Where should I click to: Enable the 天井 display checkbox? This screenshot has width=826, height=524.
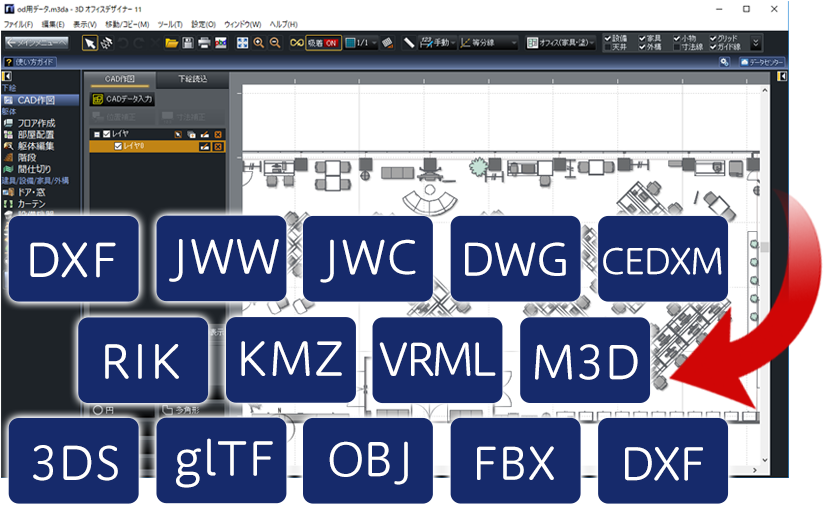point(609,47)
